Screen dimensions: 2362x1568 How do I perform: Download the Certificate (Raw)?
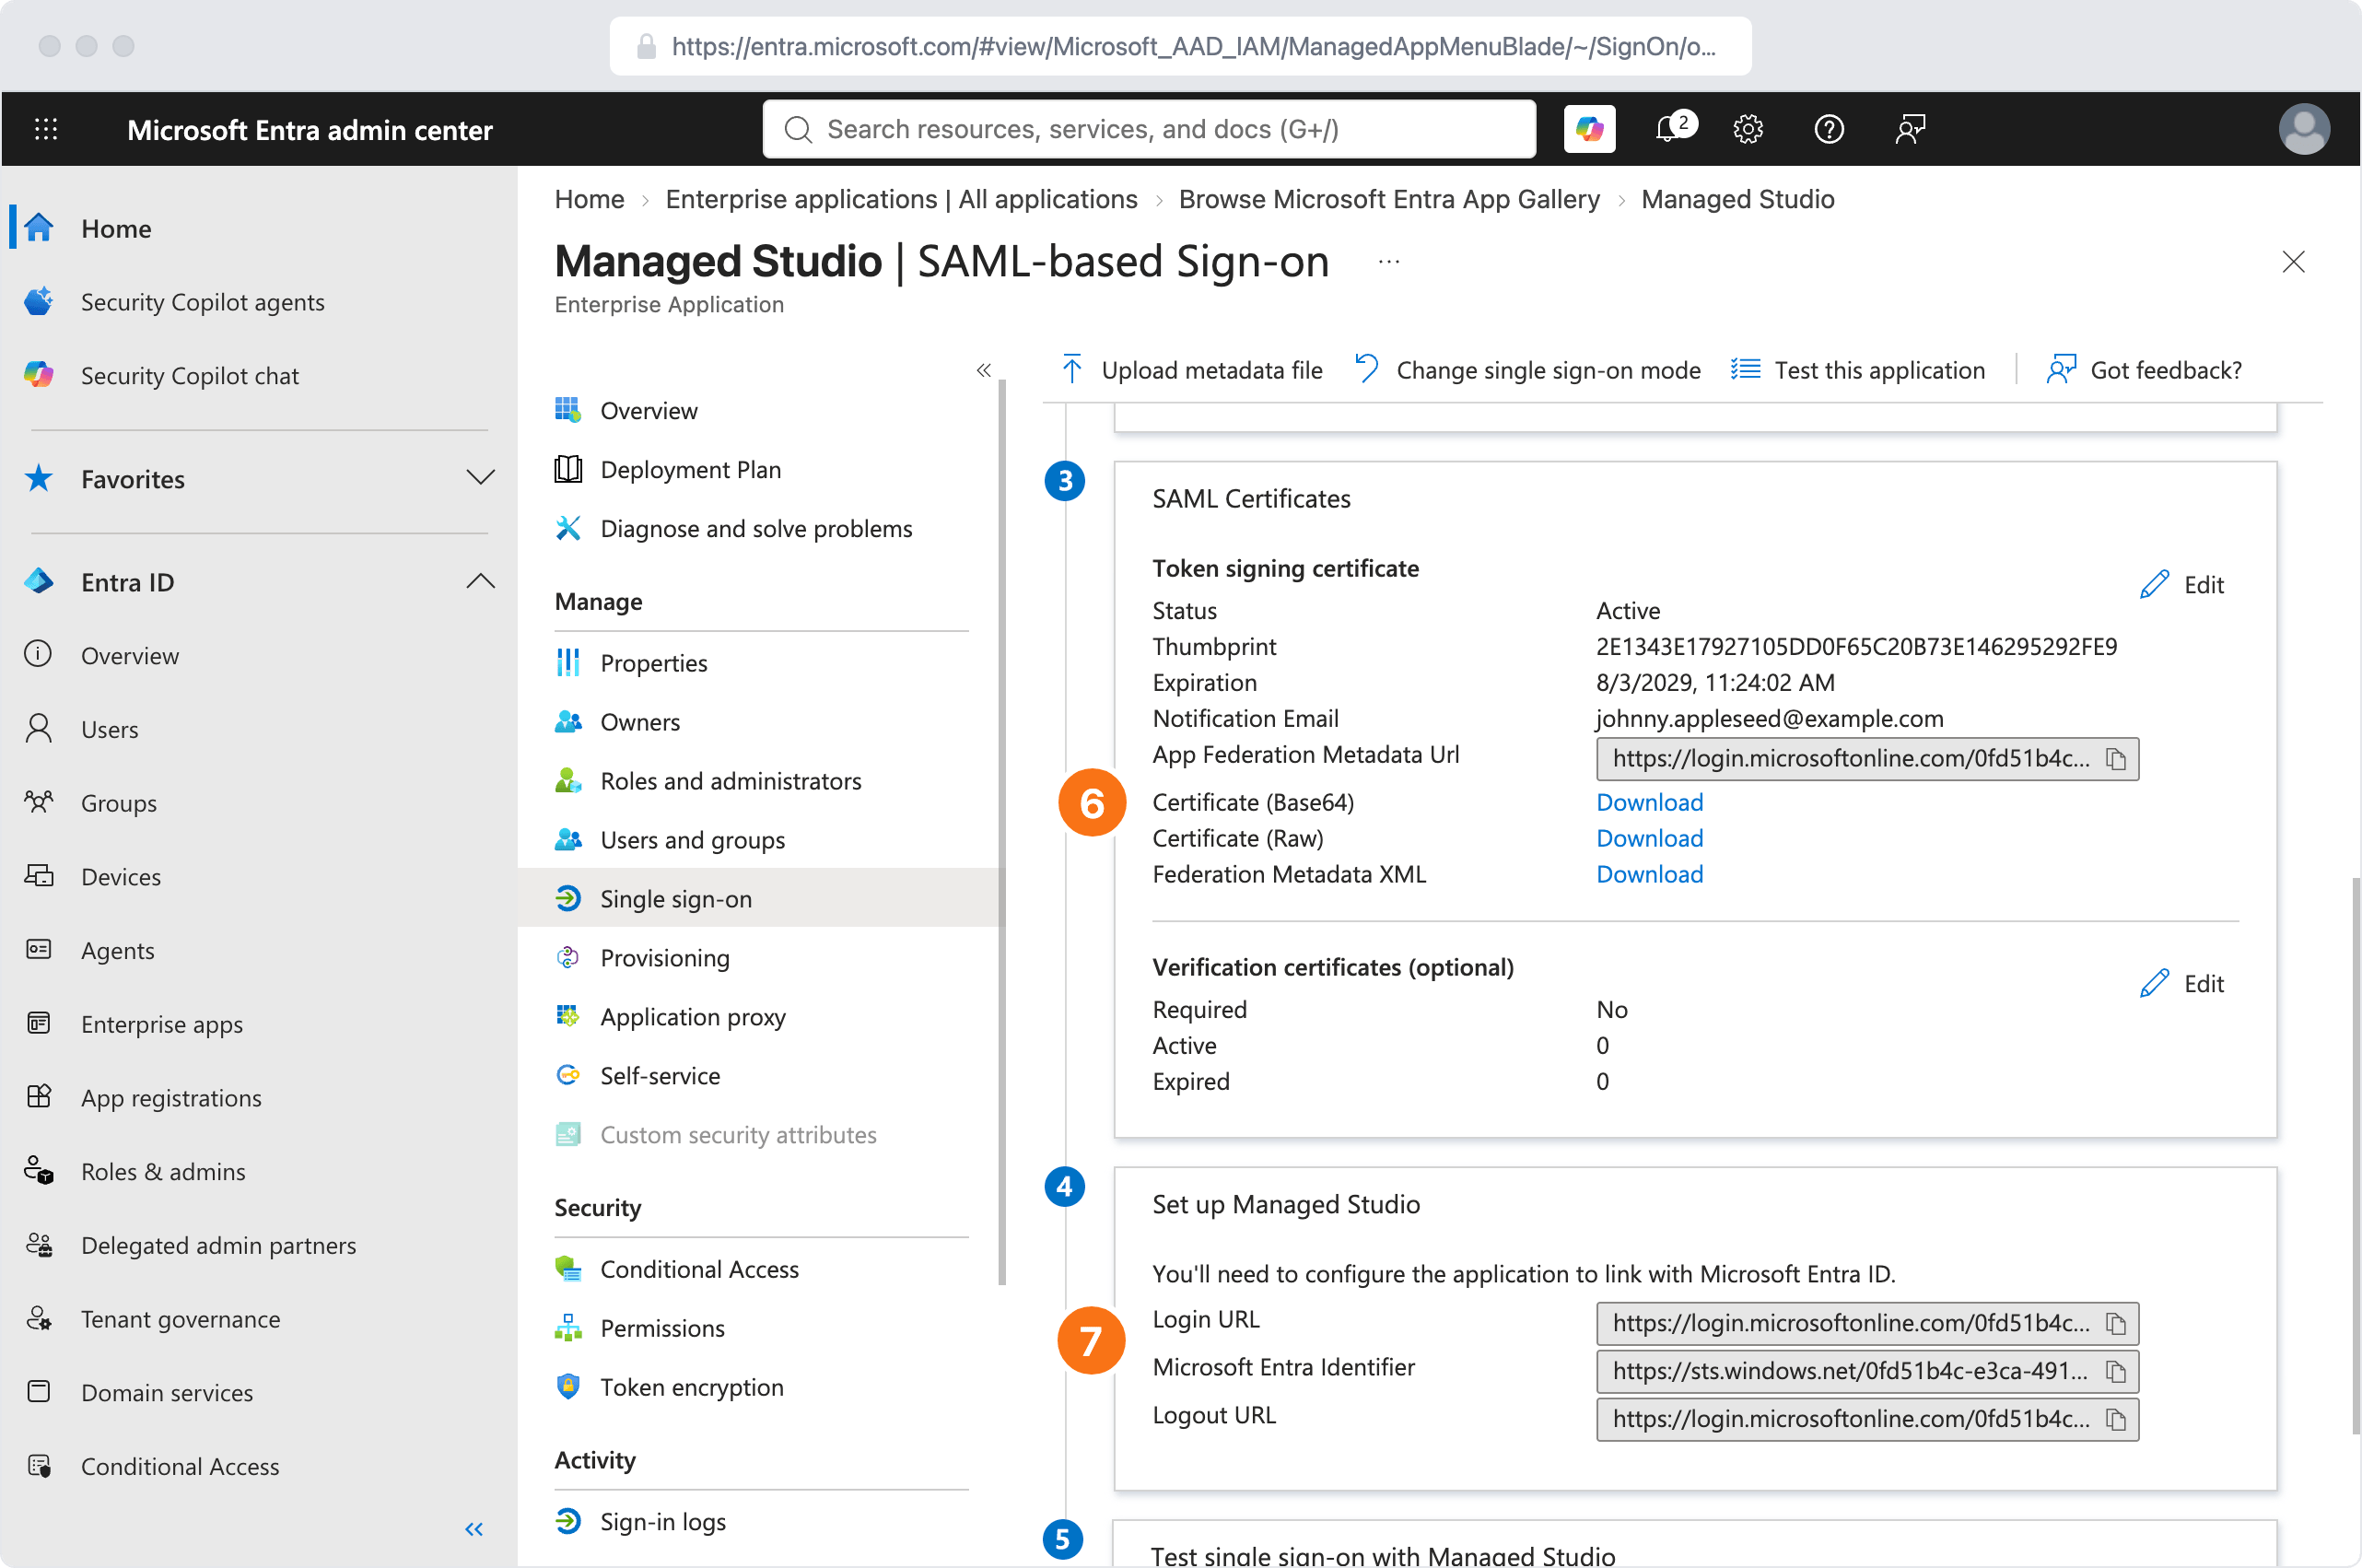click(1649, 838)
